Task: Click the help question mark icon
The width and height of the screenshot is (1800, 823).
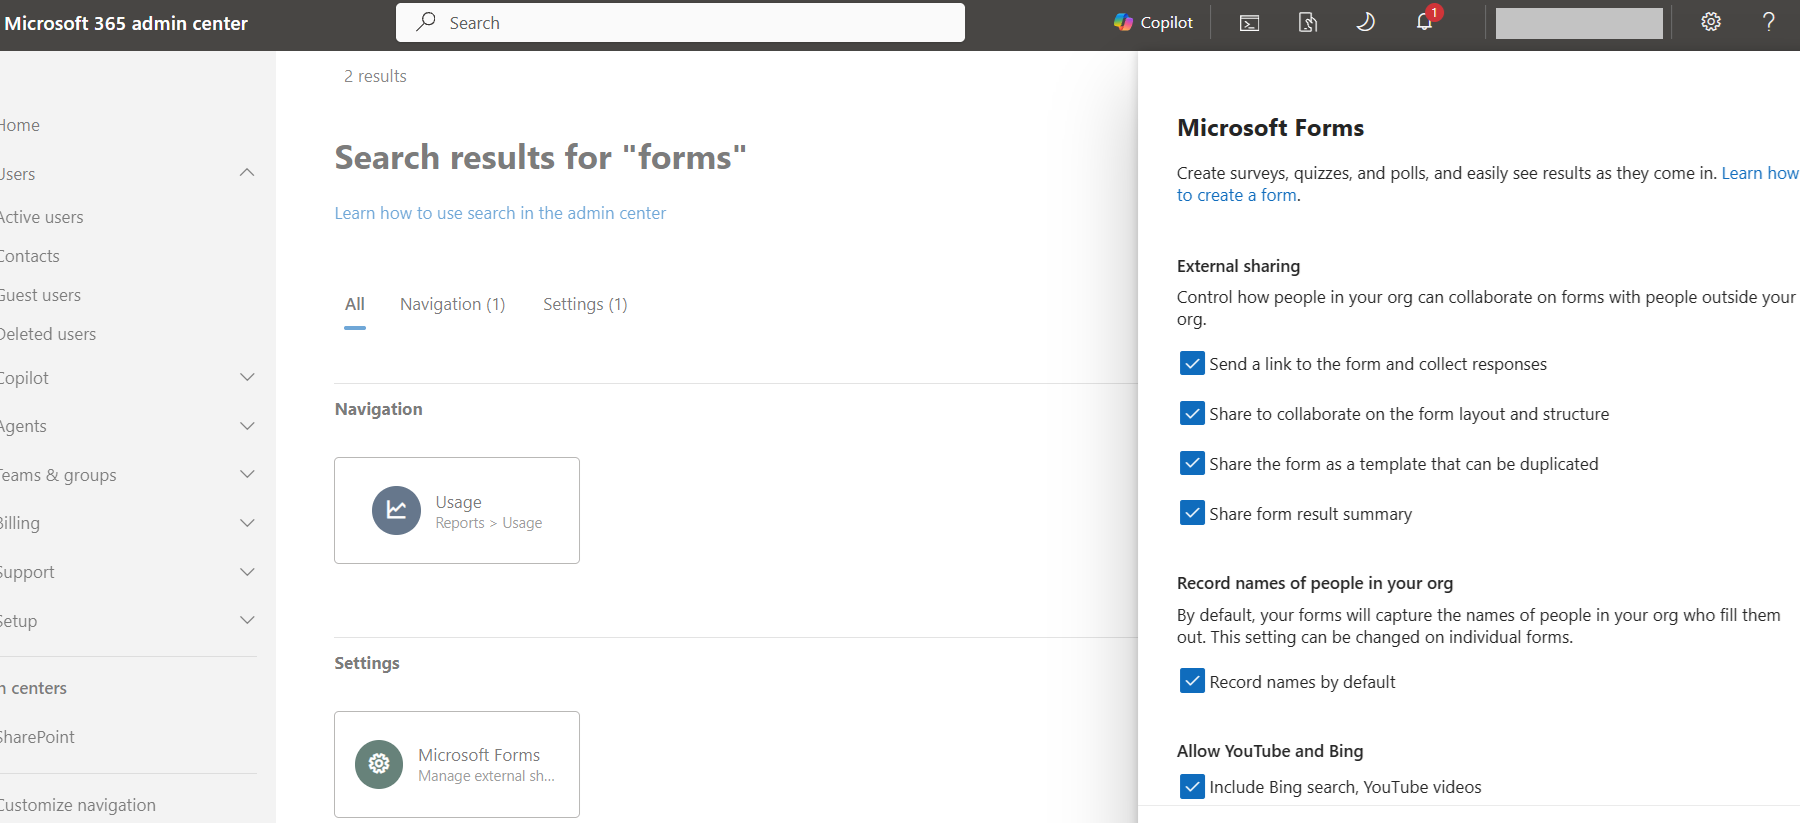Action: point(1768,22)
